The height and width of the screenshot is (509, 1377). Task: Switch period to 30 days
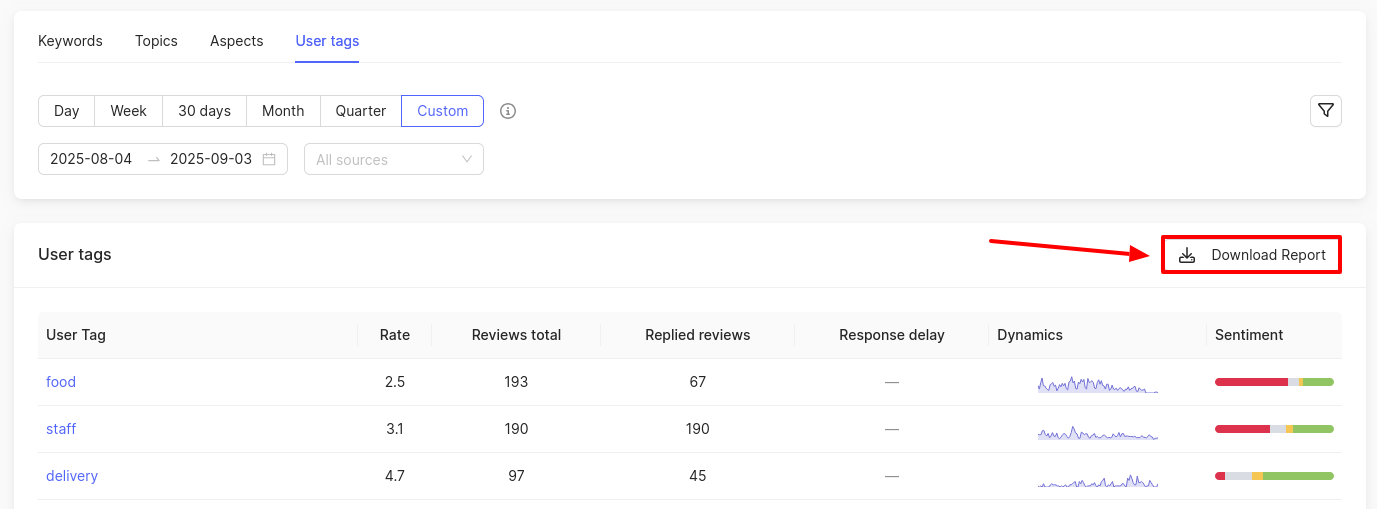click(204, 111)
